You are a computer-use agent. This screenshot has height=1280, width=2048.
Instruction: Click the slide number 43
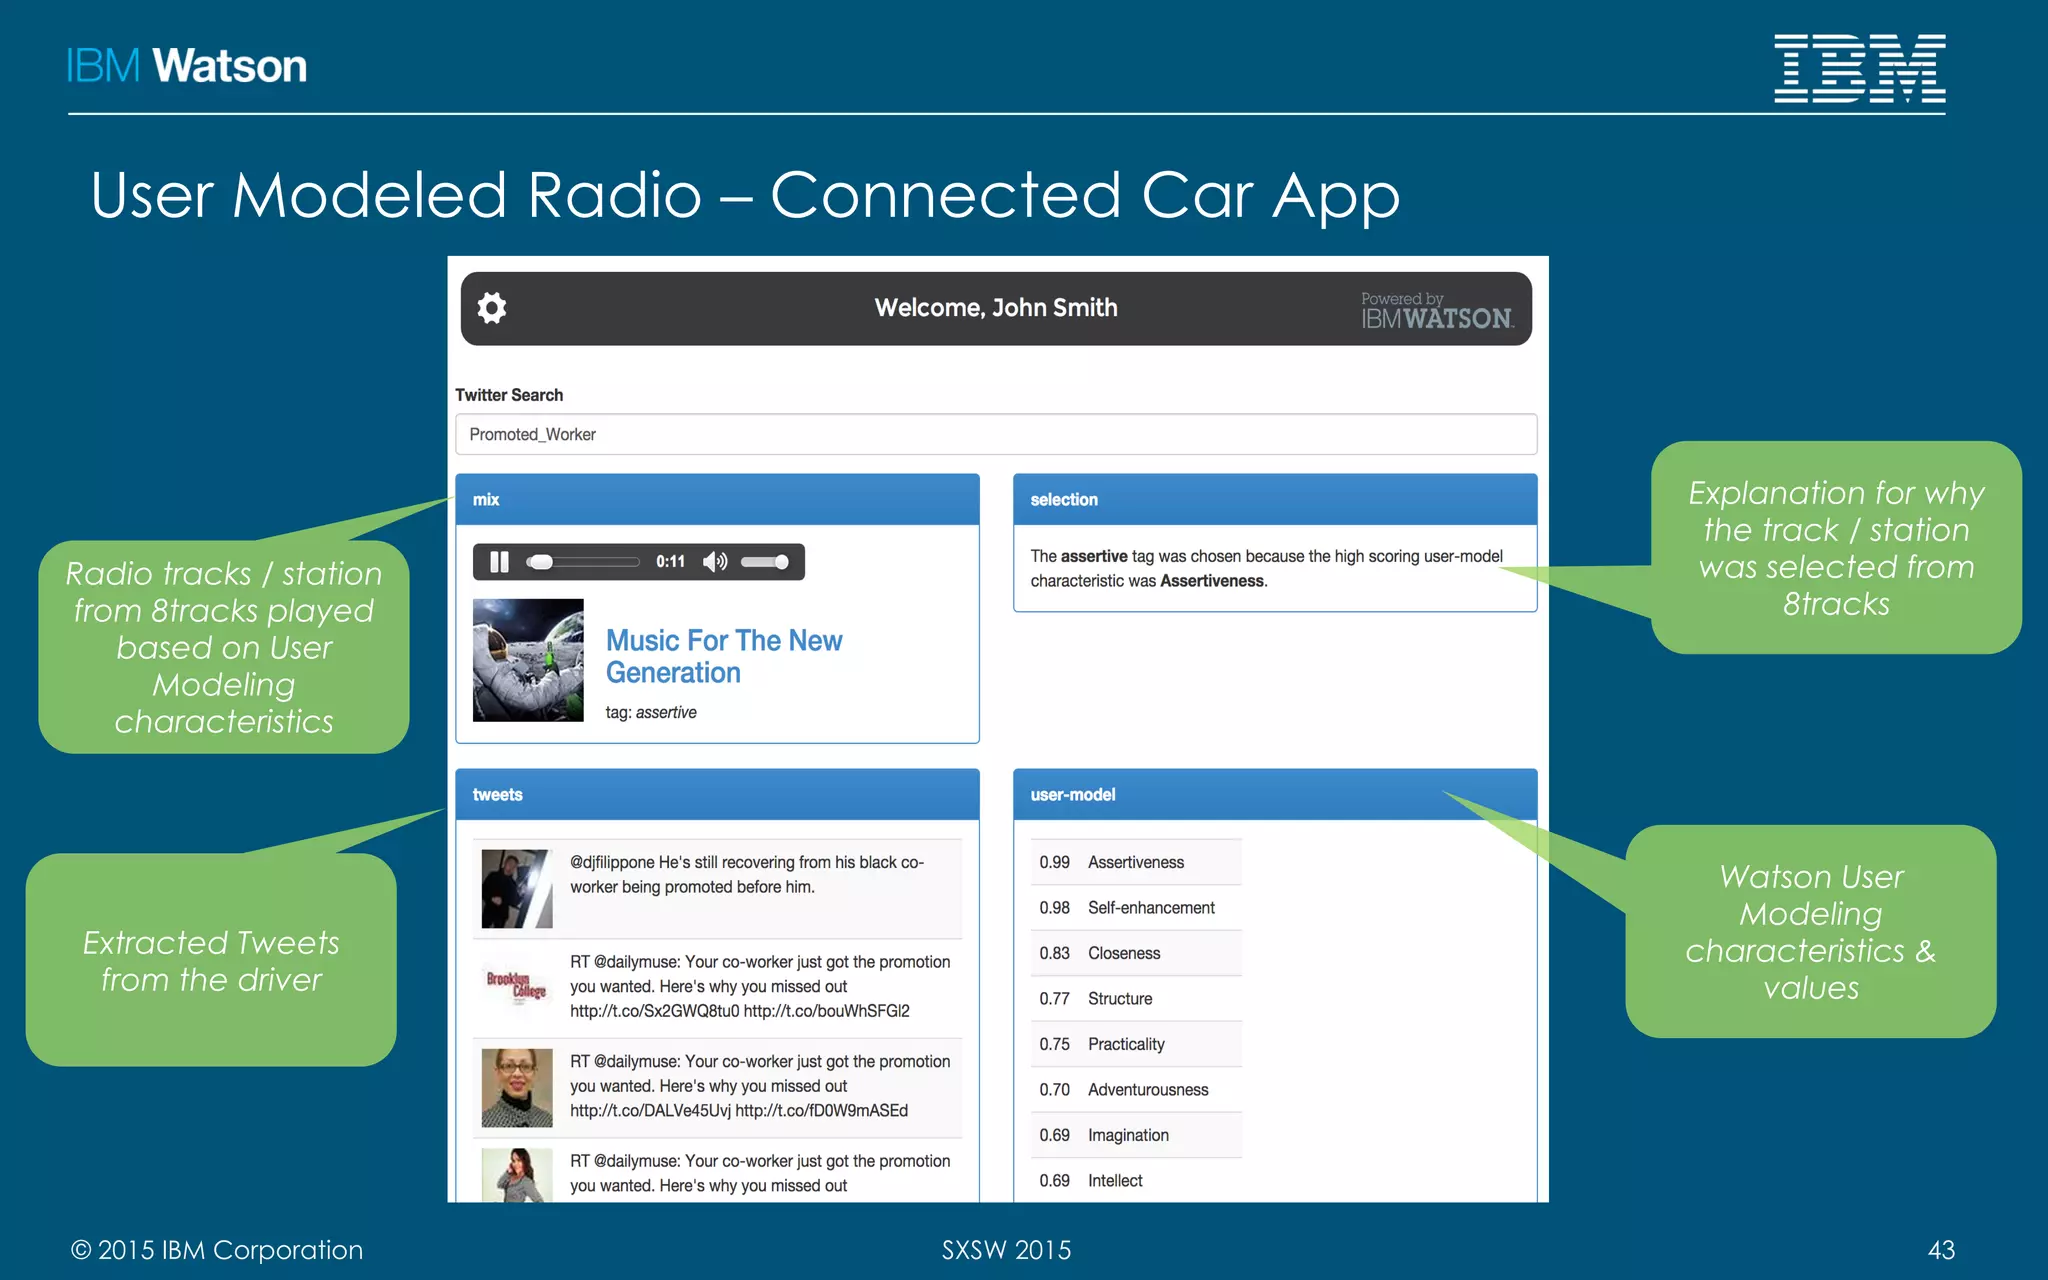(x=1941, y=1250)
